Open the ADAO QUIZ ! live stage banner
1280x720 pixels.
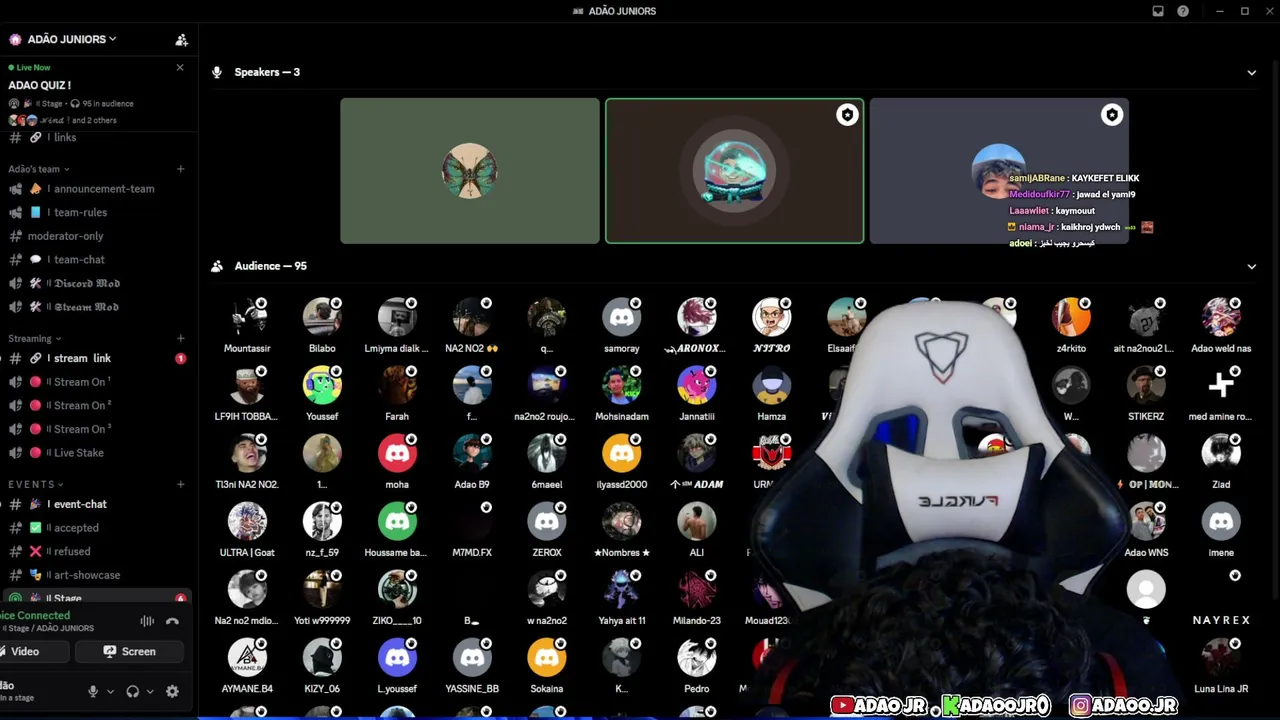[97, 95]
